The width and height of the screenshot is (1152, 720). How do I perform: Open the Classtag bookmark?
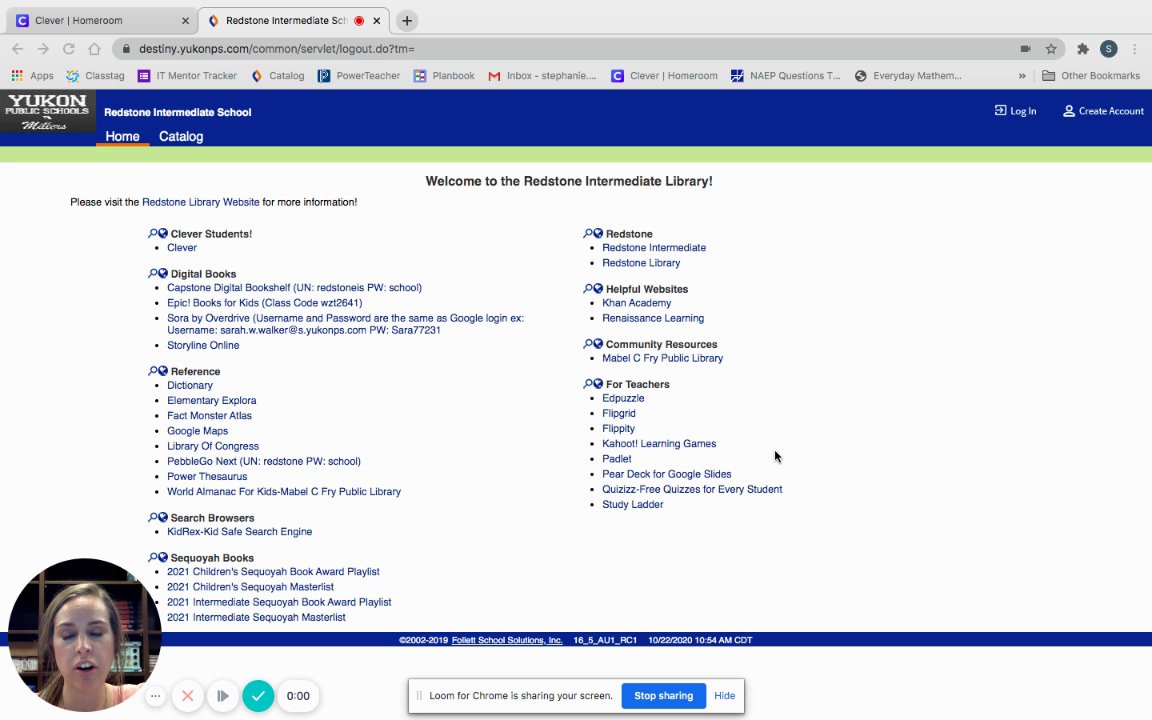pyautogui.click(x=96, y=76)
